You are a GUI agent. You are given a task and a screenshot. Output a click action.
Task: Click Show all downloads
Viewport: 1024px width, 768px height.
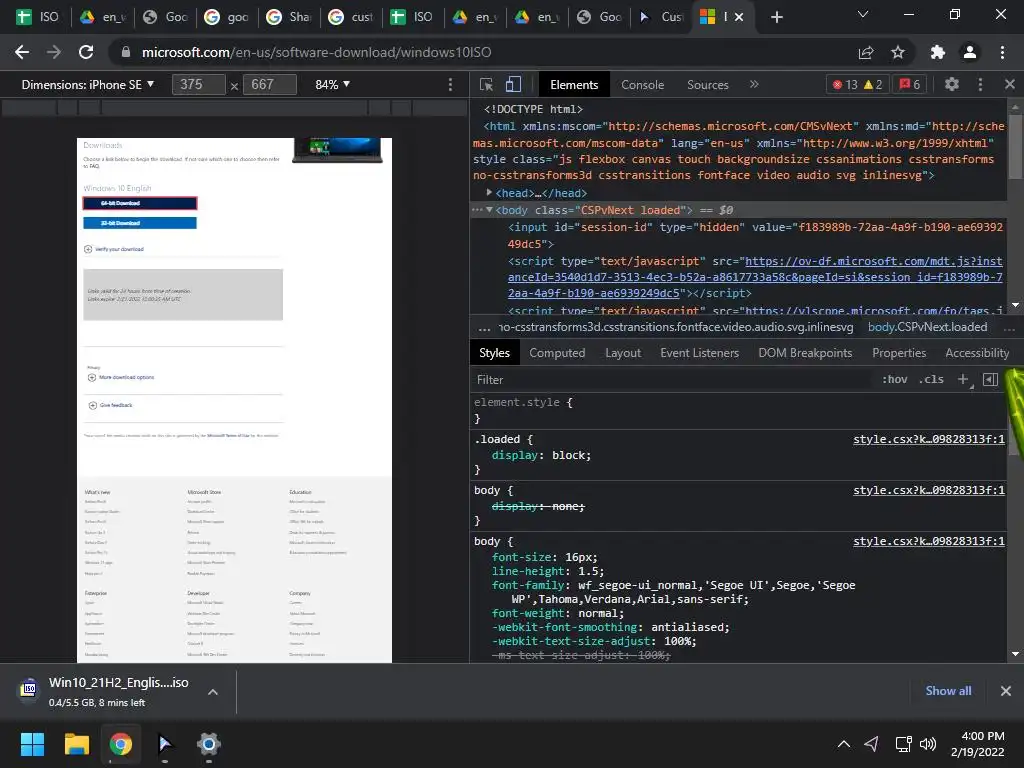[948, 691]
